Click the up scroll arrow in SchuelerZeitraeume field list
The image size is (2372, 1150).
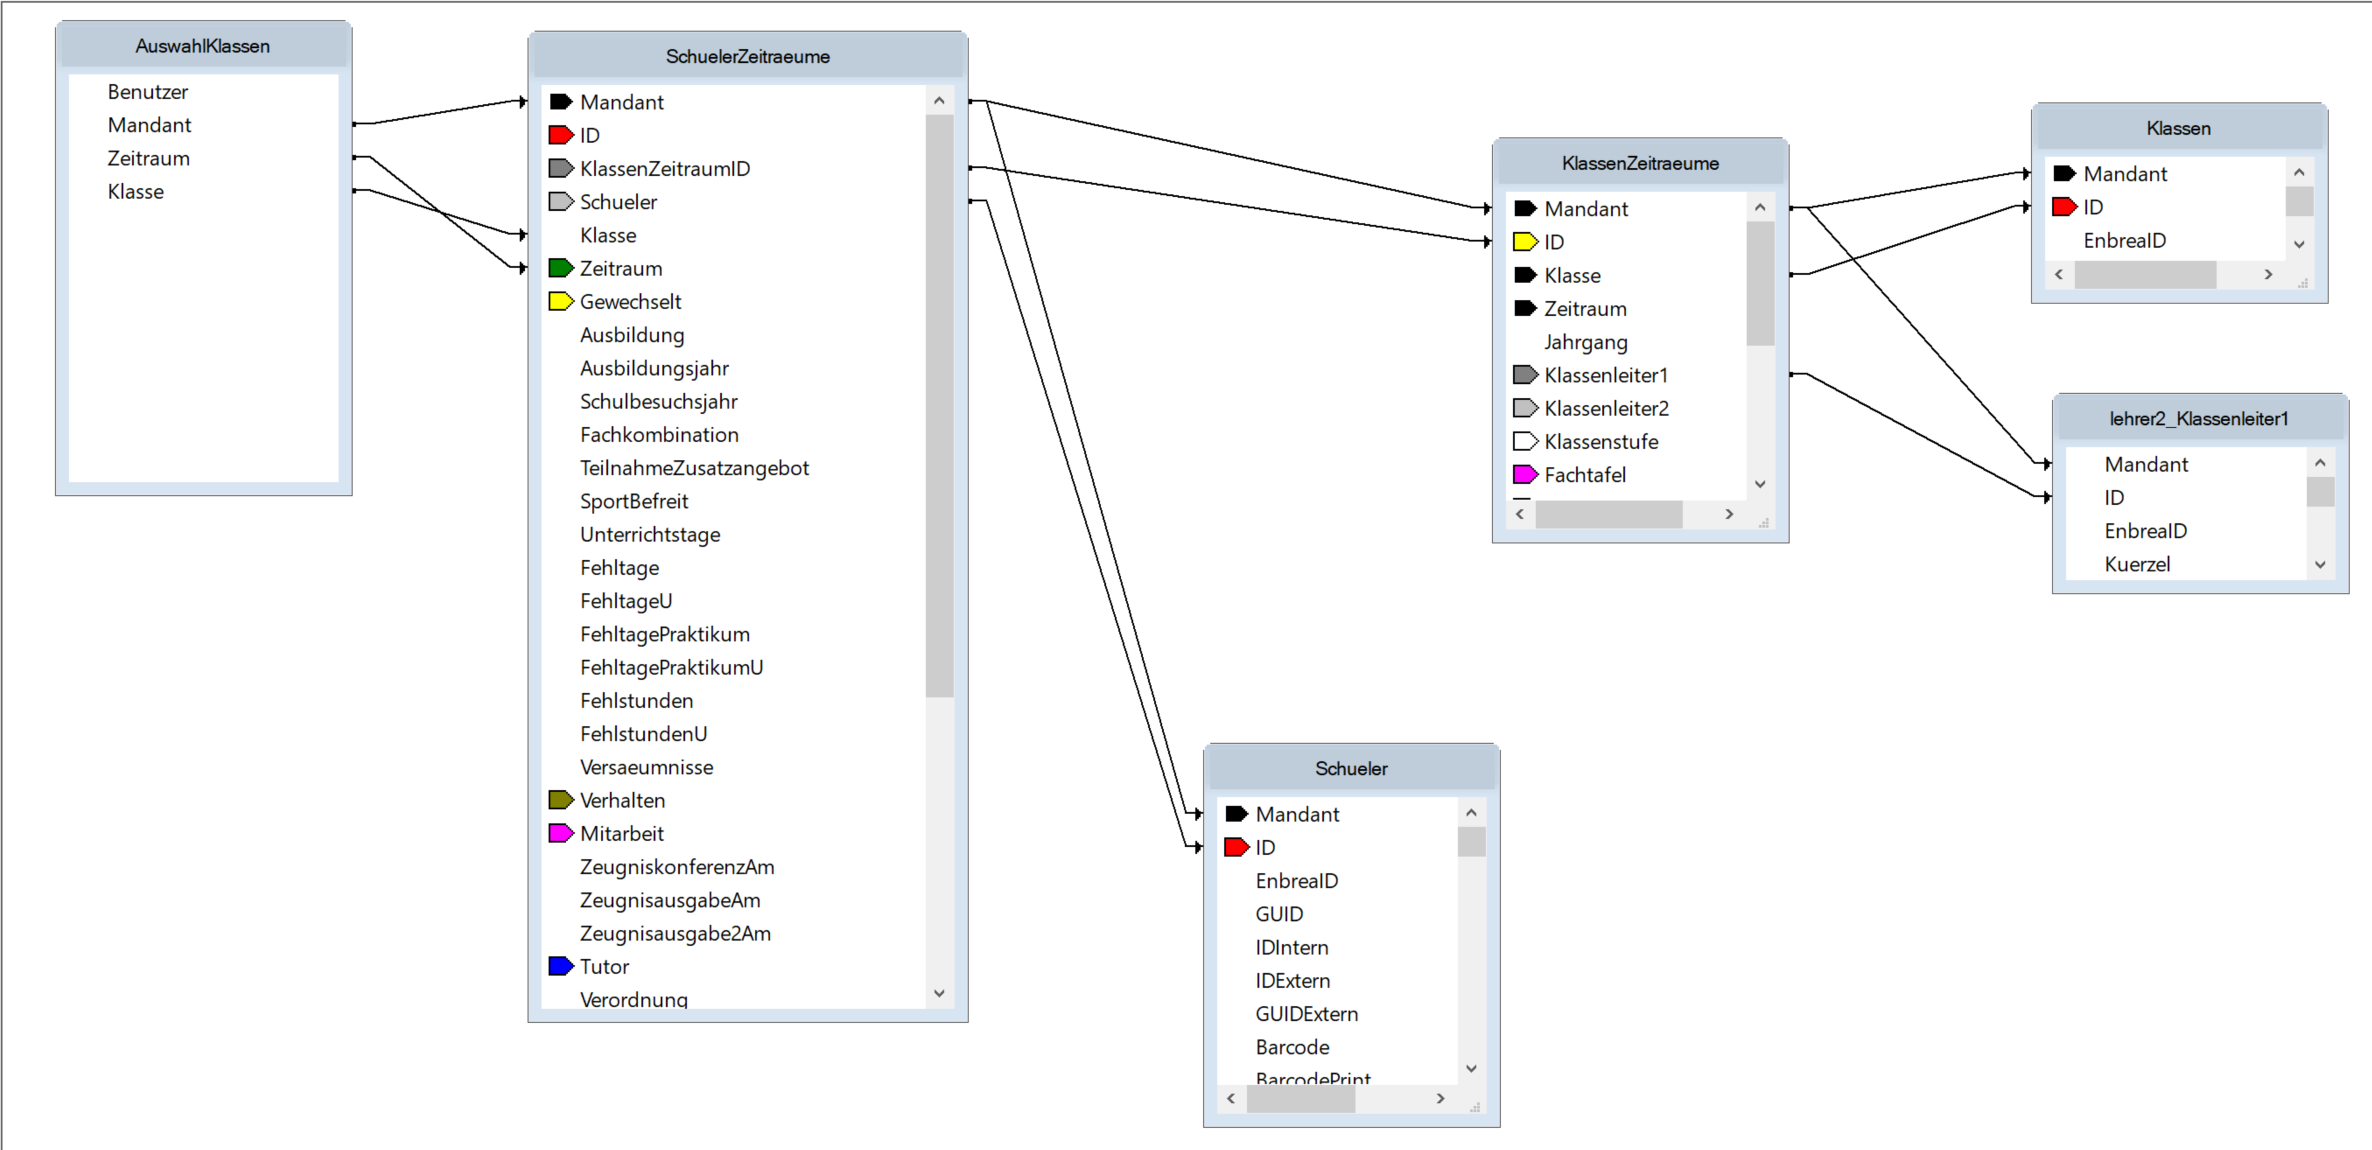tap(939, 100)
